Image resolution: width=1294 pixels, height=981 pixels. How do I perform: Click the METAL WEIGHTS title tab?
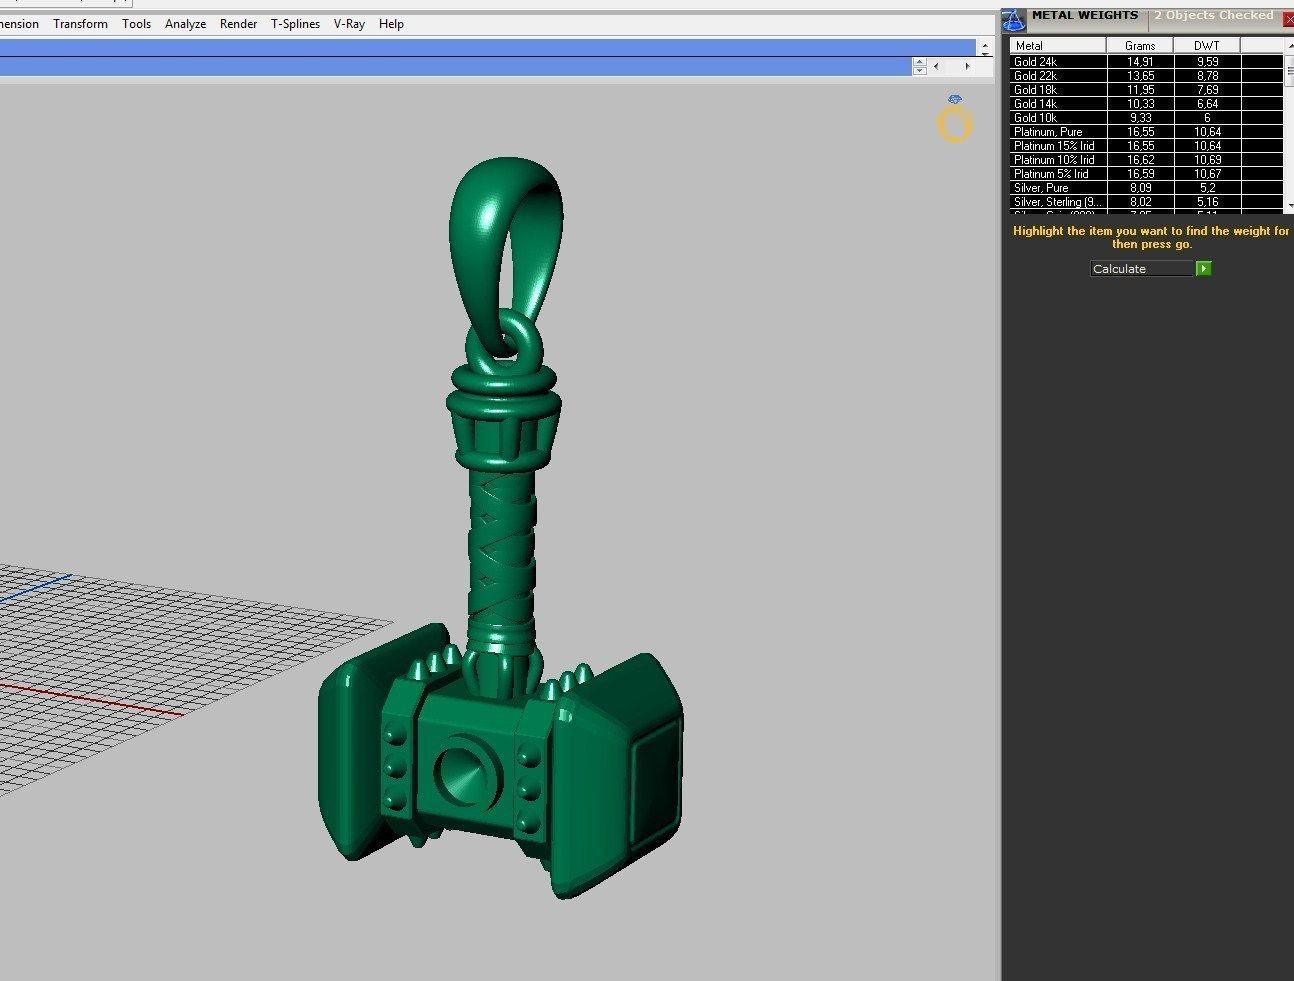(x=1085, y=15)
